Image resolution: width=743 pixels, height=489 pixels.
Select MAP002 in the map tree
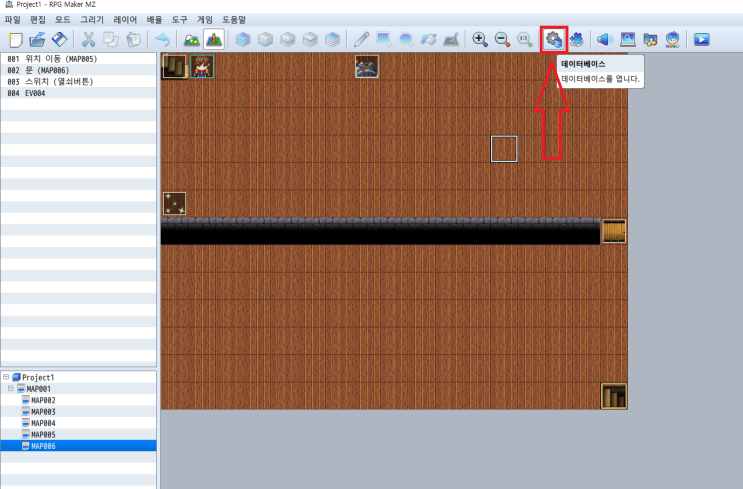(43, 400)
